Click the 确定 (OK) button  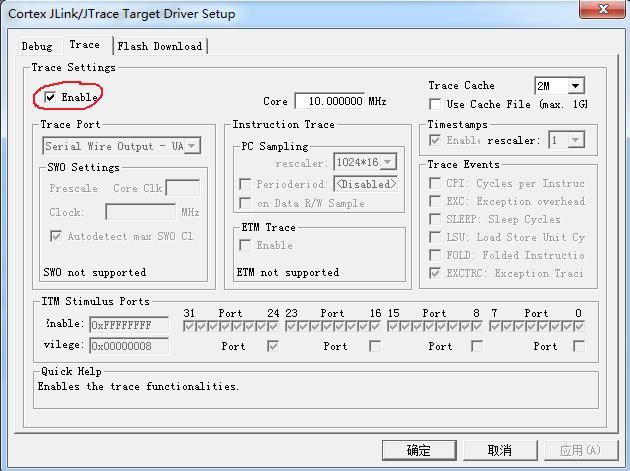click(x=419, y=451)
